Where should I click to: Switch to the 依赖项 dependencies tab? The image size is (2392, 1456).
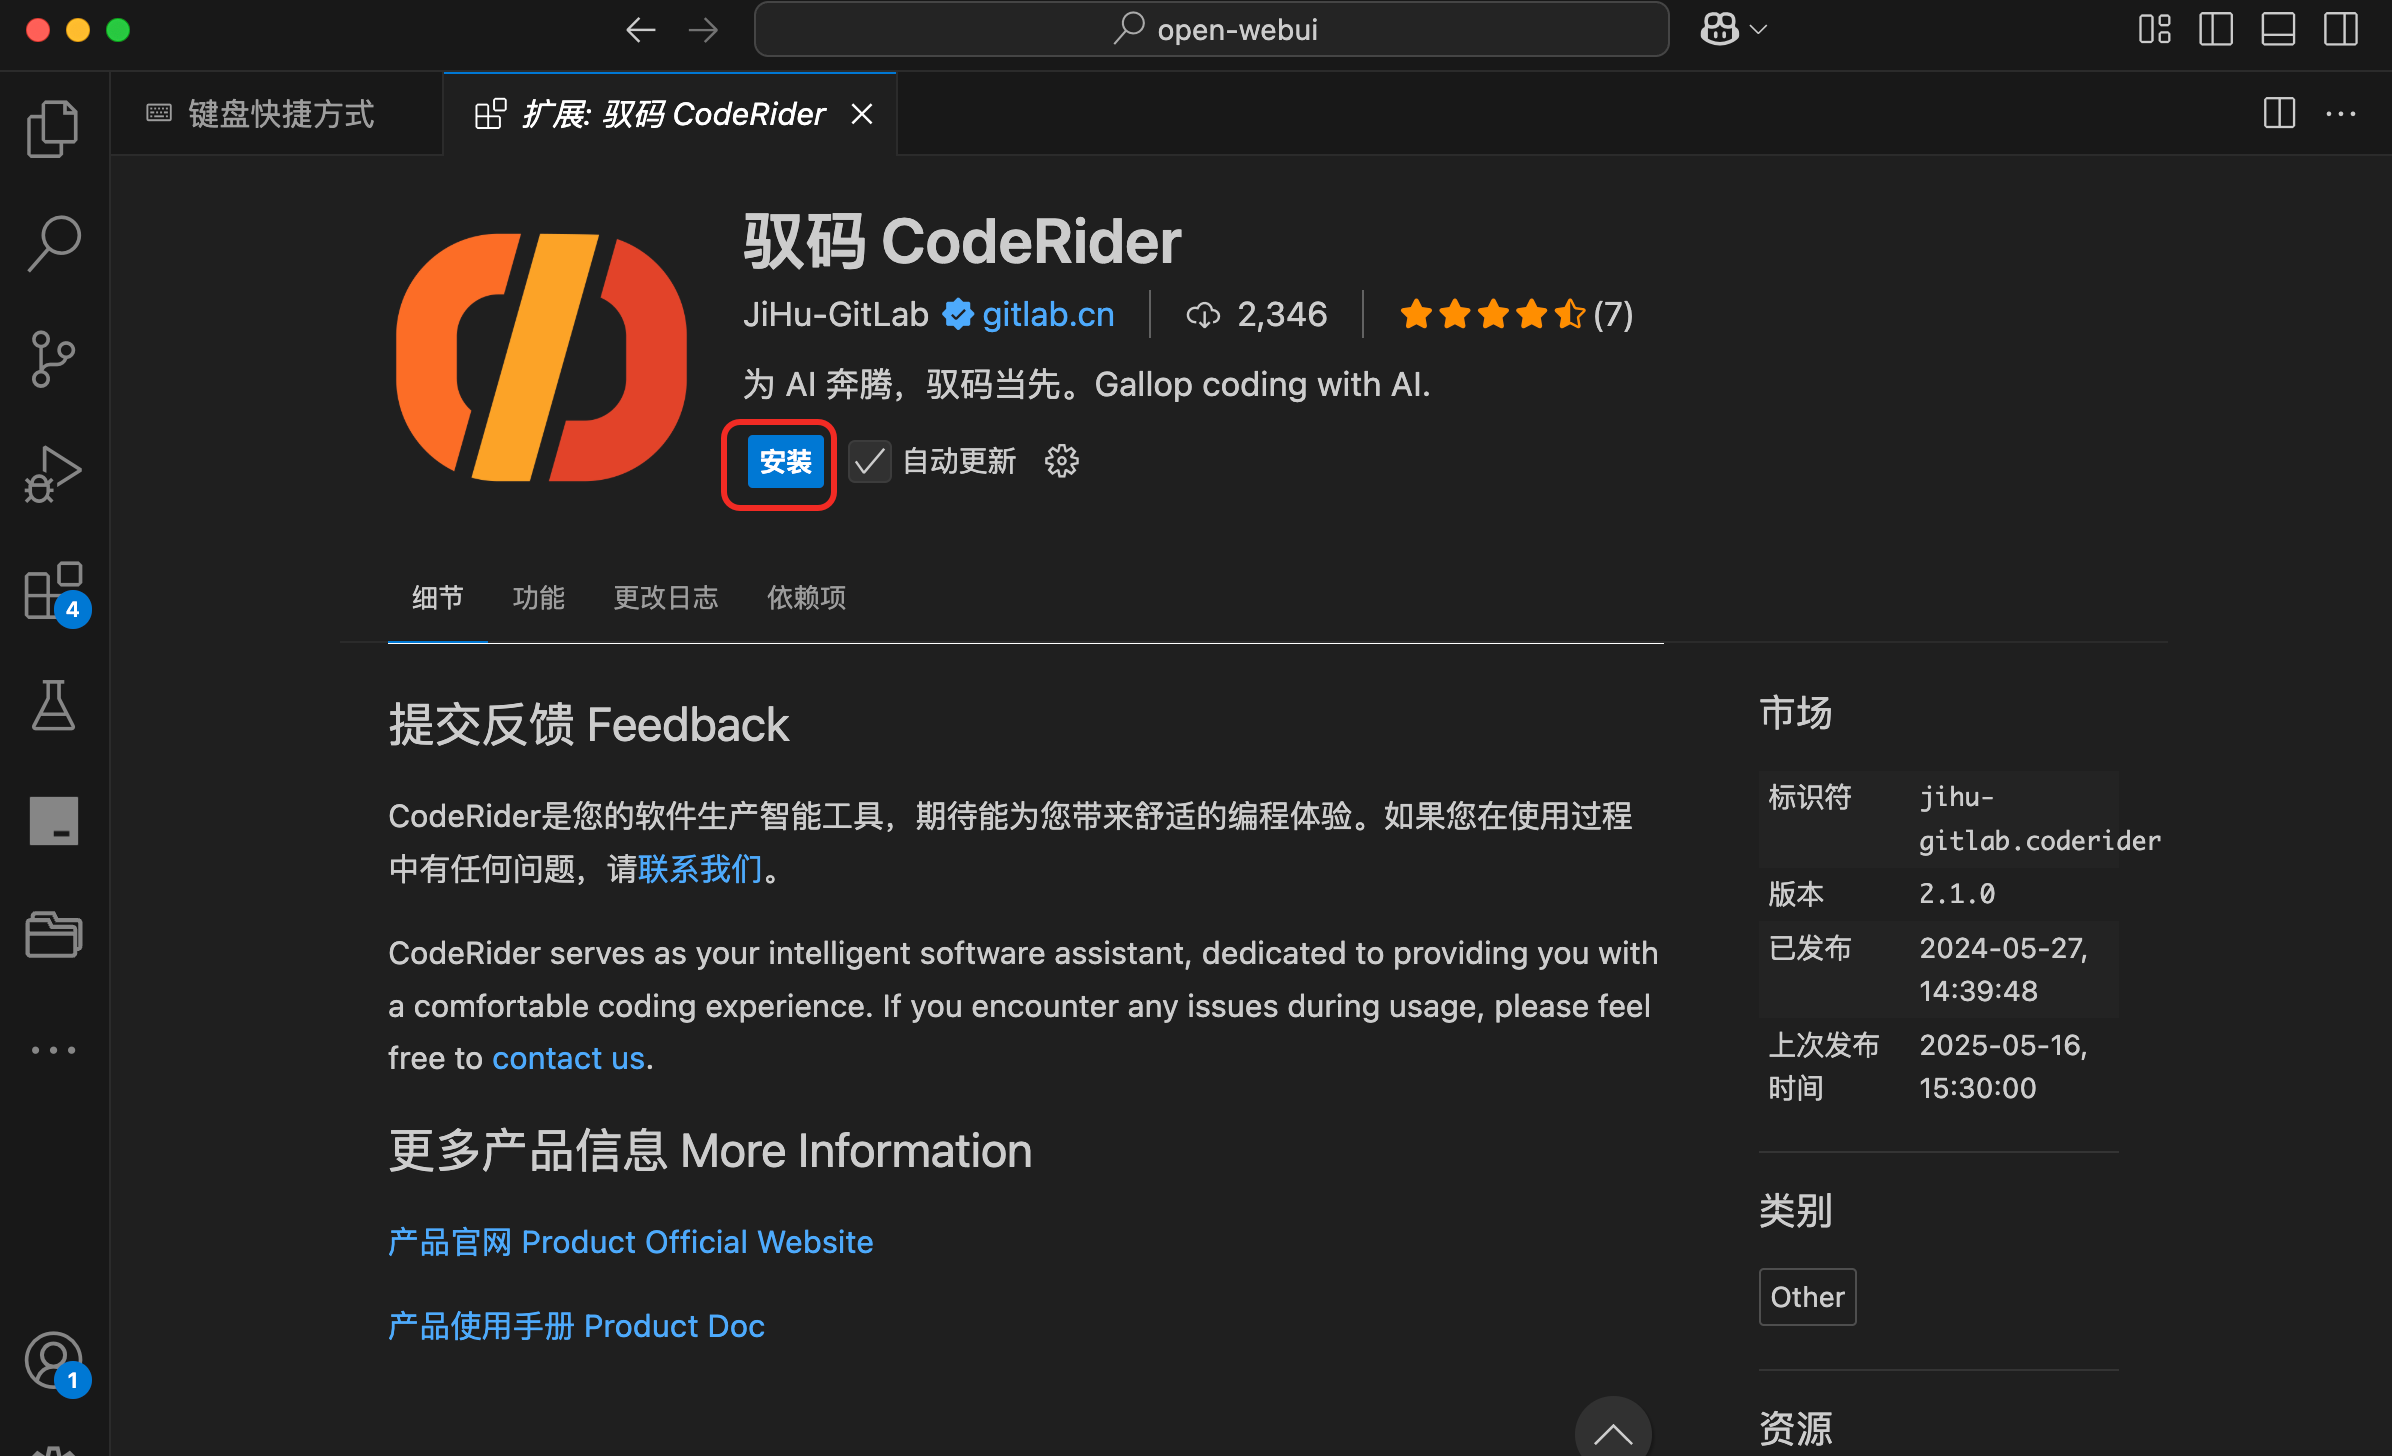pos(806,597)
